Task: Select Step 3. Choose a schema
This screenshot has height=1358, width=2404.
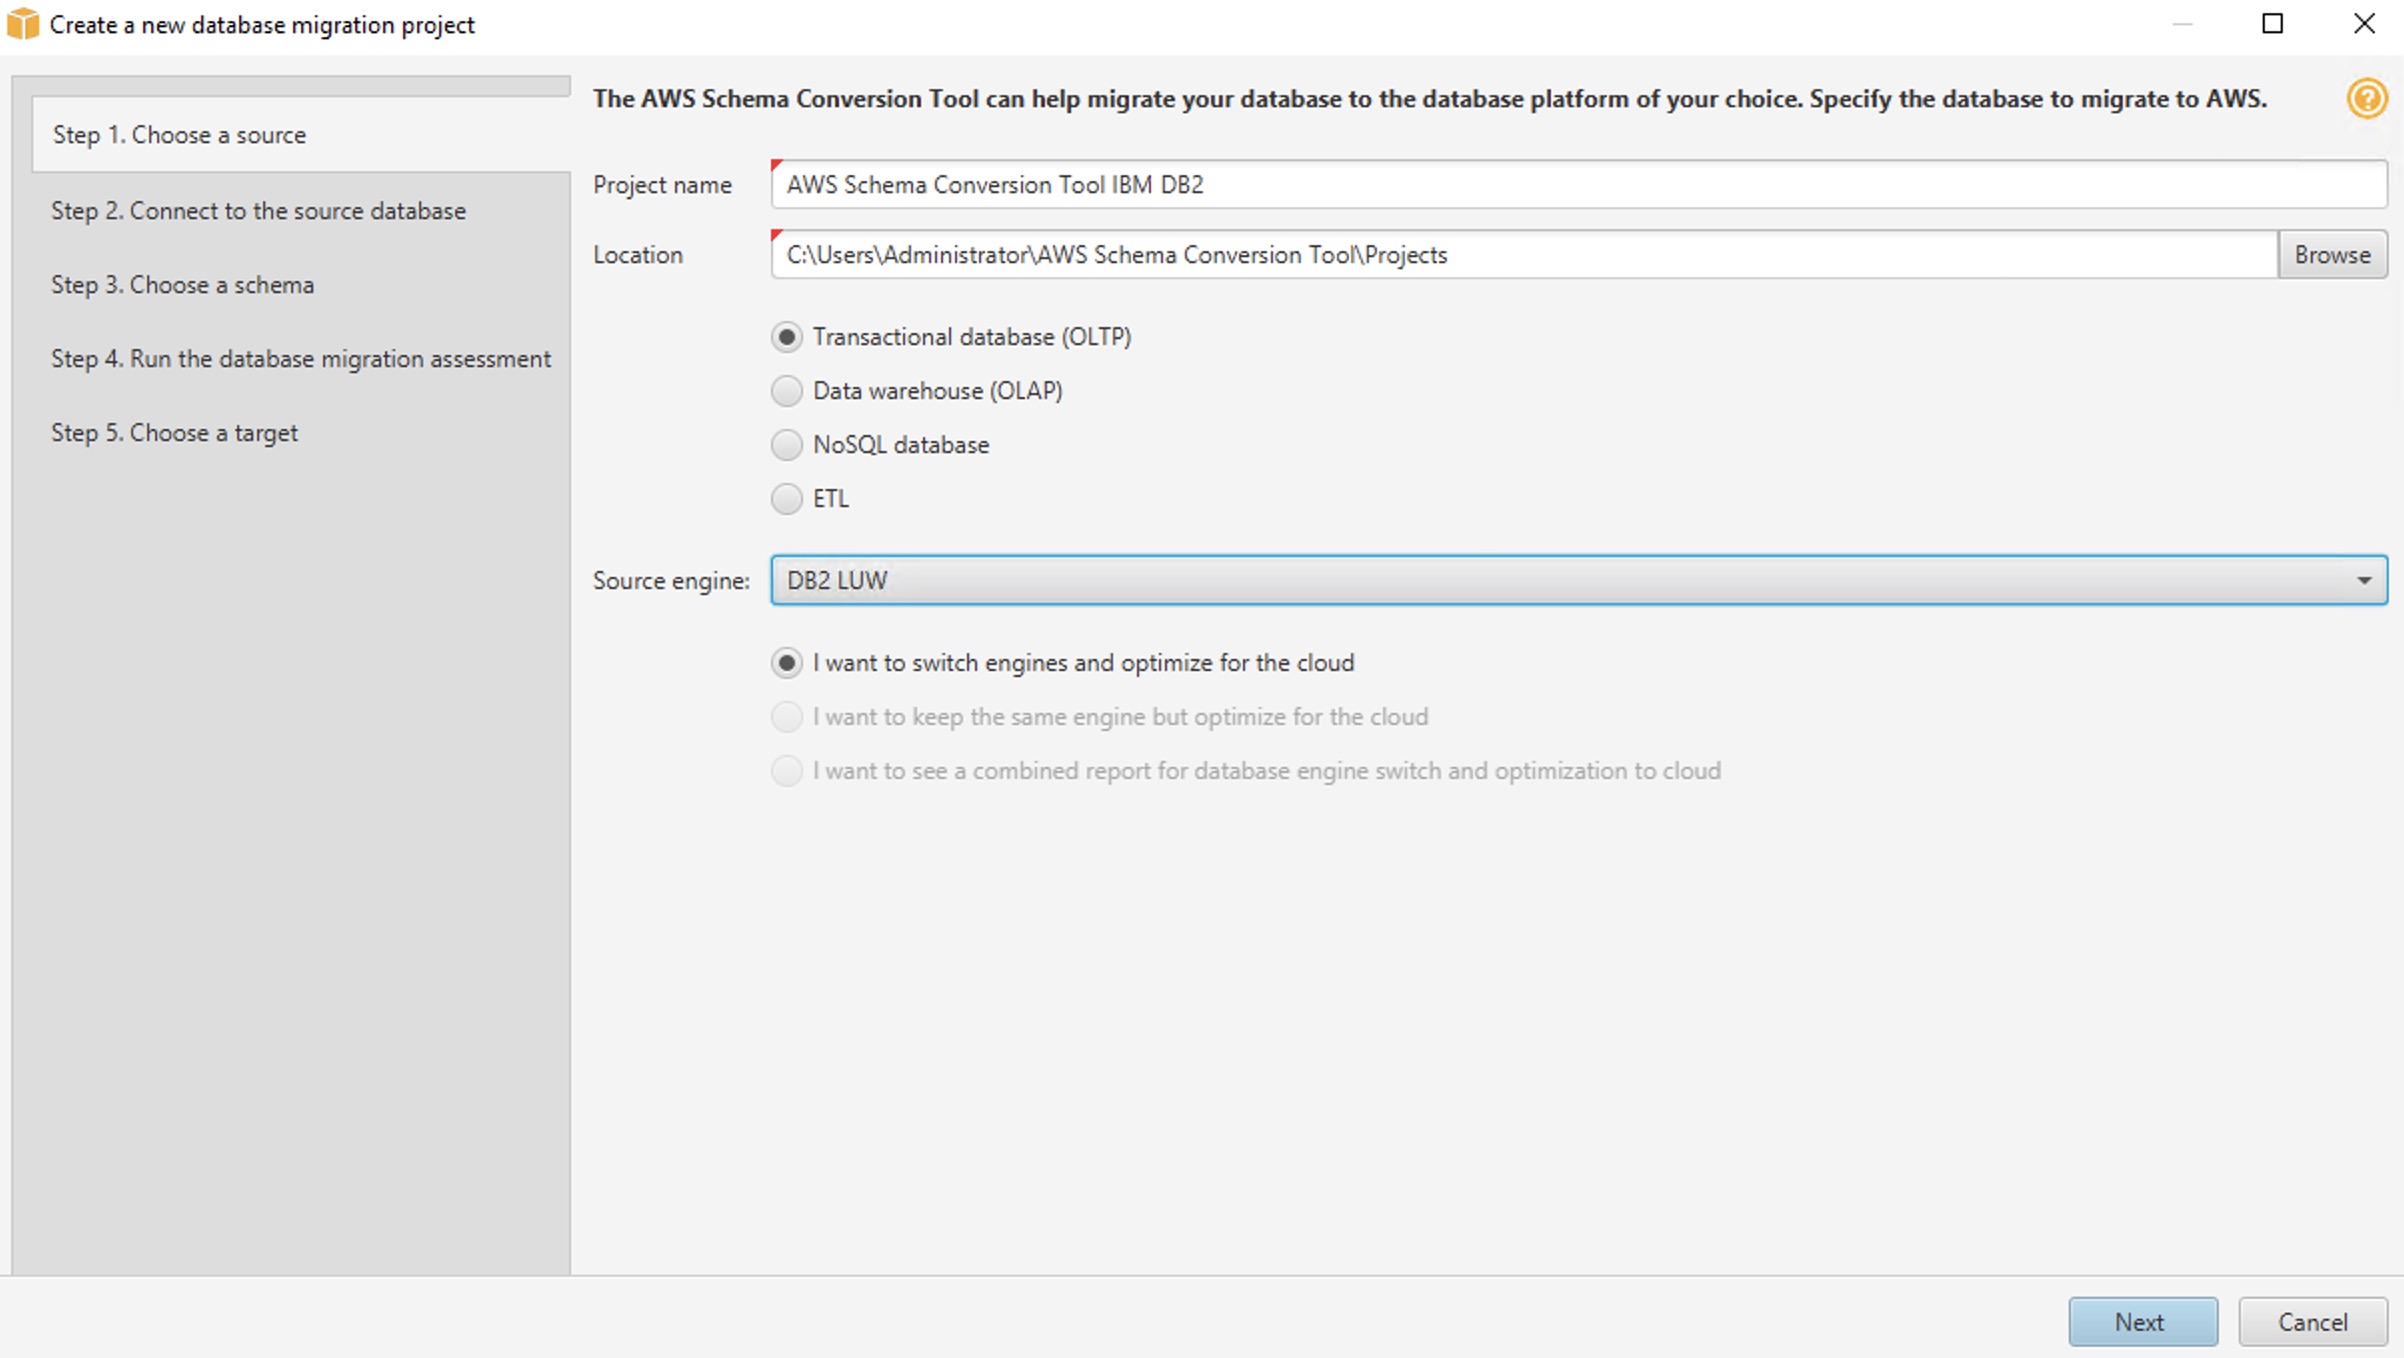Action: pos(182,285)
